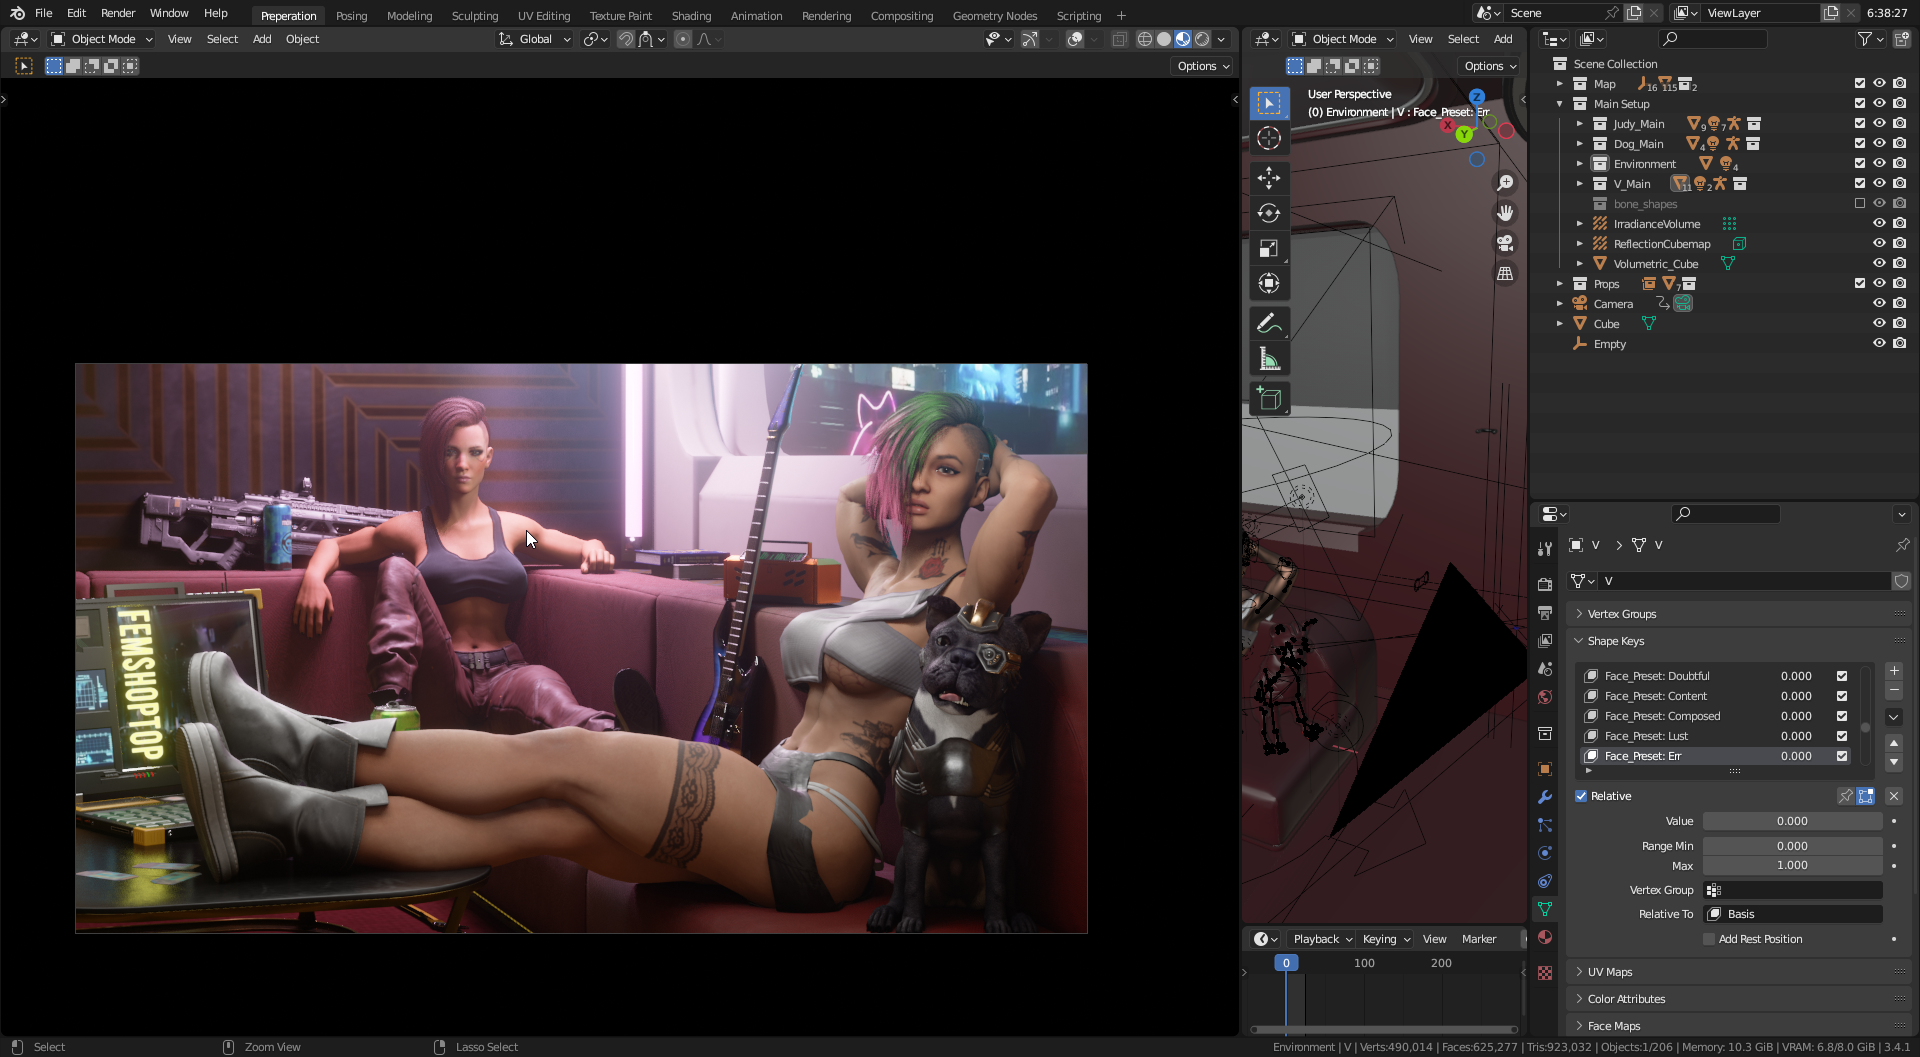Image resolution: width=1920 pixels, height=1057 pixels.
Task: Open the Output properties tab
Action: [1545, 612]
